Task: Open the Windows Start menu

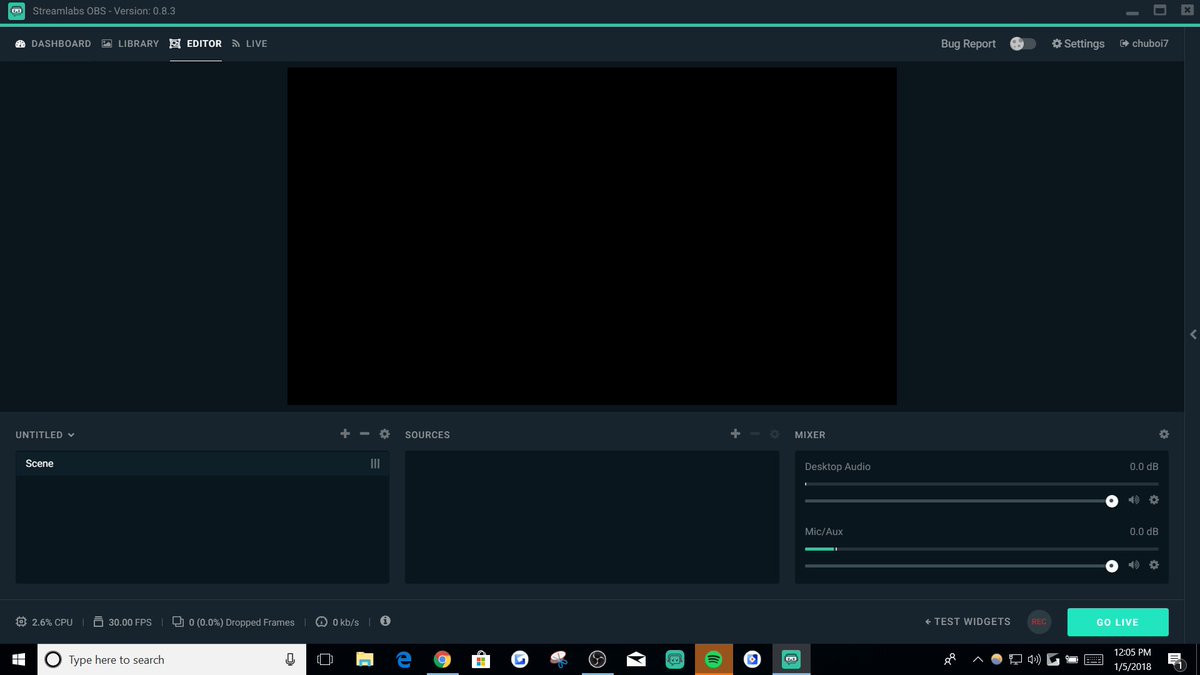Action: coord(18,659)
